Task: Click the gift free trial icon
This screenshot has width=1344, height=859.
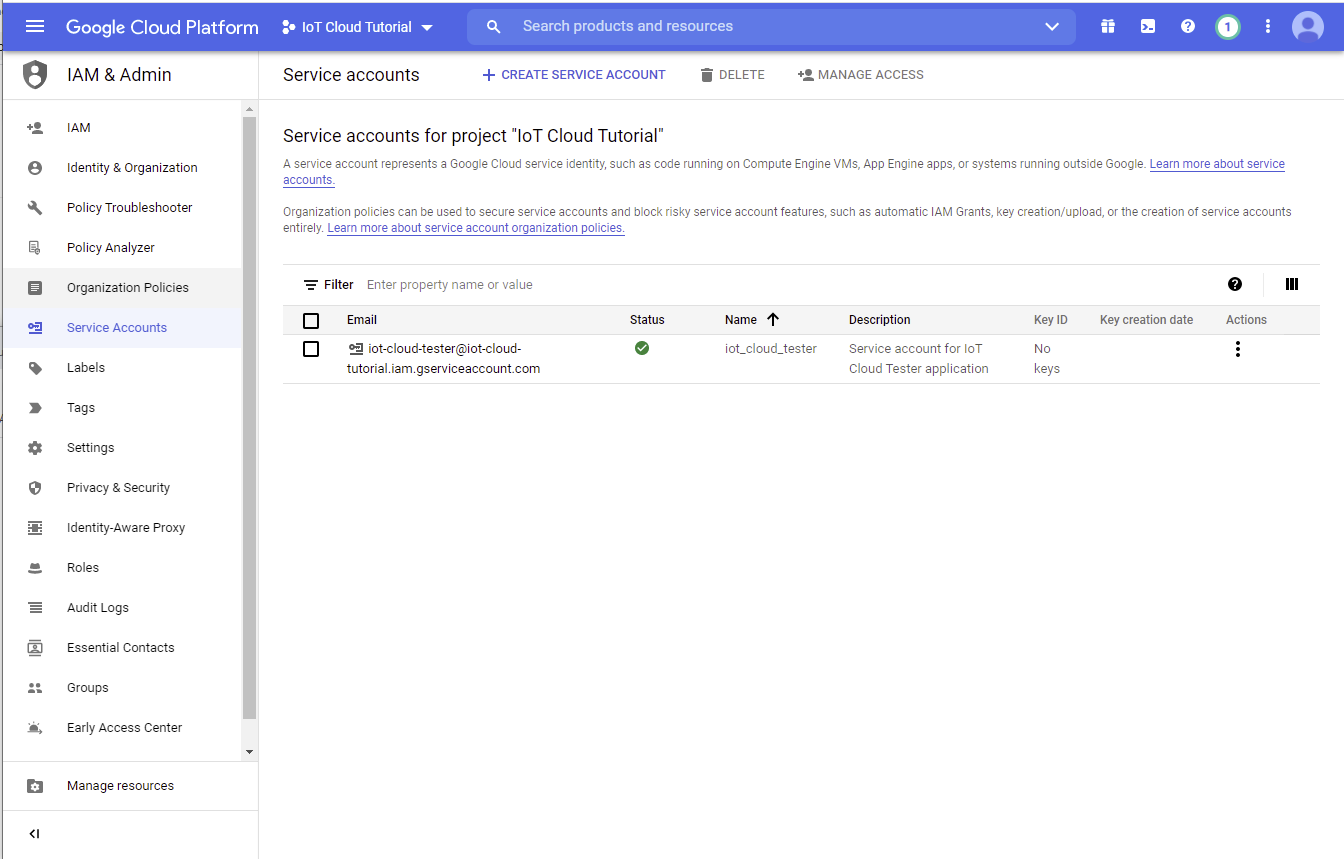Action: tap(1107, 27)
